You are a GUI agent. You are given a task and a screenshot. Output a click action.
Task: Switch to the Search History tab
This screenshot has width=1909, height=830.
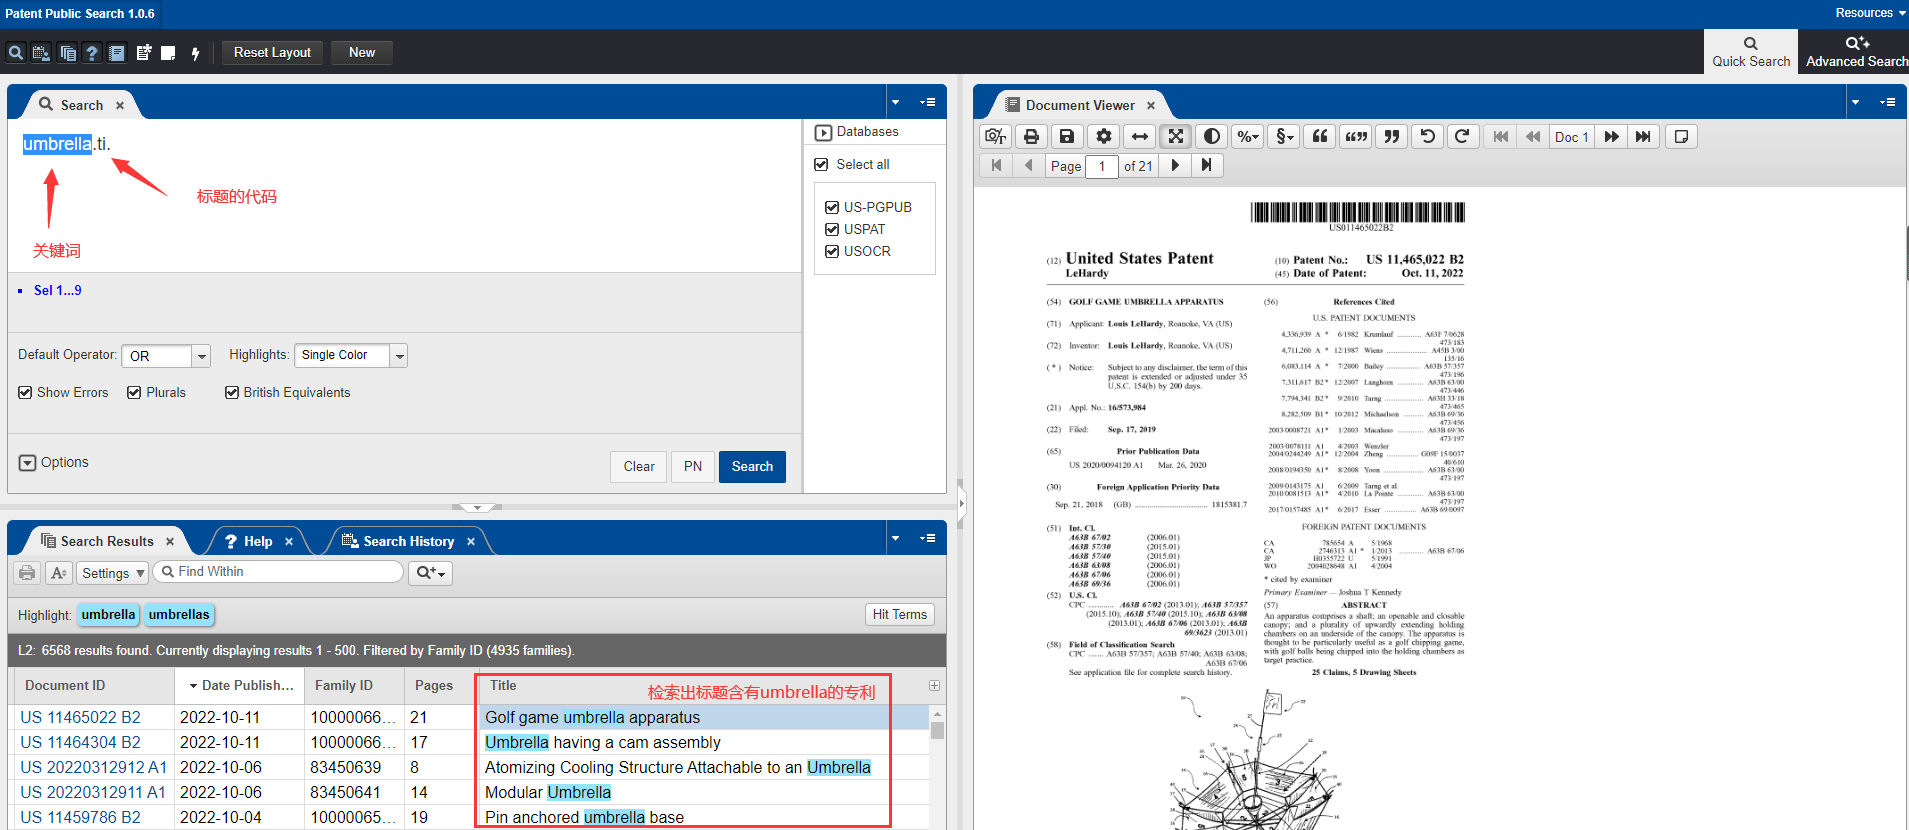[408, 541]
